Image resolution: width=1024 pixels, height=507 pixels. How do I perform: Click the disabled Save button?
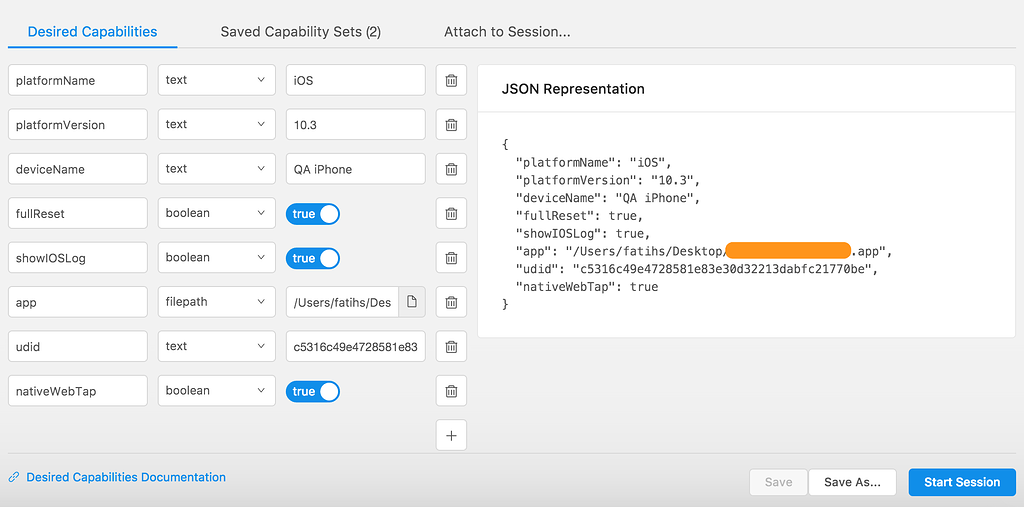point(778,482)
